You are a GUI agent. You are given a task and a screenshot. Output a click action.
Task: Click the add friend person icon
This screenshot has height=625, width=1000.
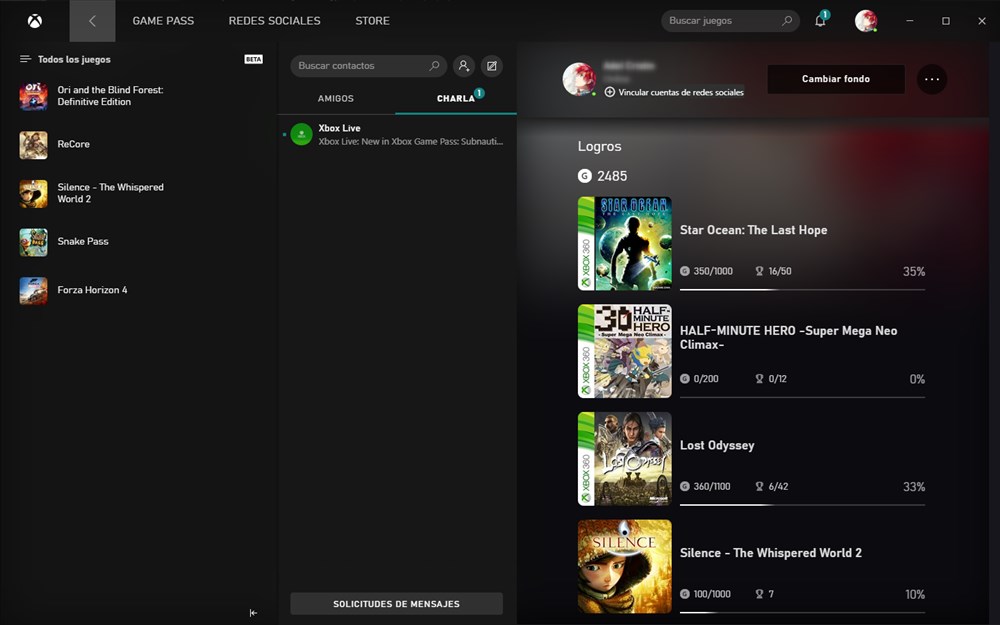[464, 66]
